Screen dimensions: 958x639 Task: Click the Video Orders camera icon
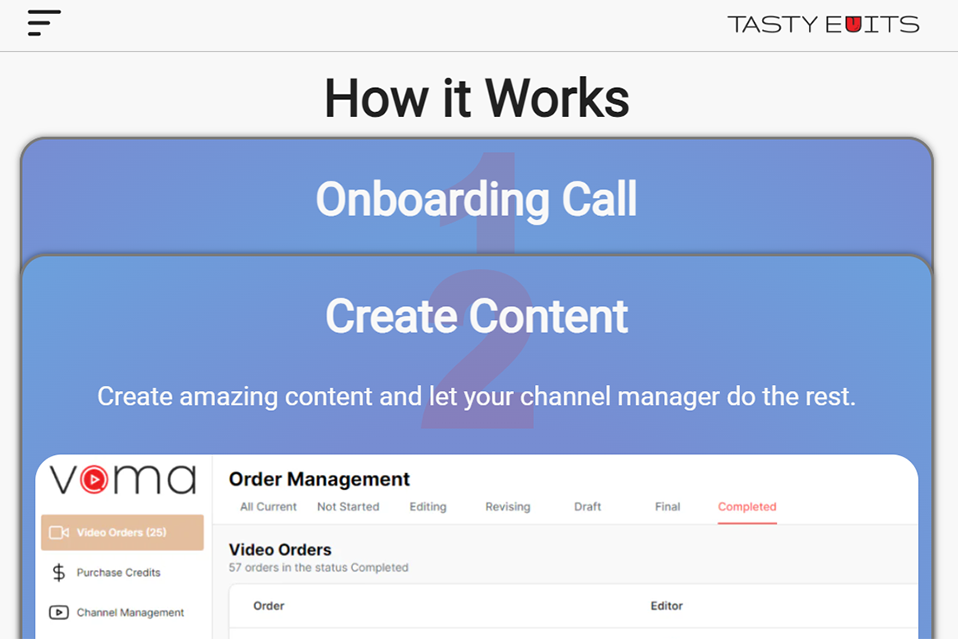click(x=59, y=533)
